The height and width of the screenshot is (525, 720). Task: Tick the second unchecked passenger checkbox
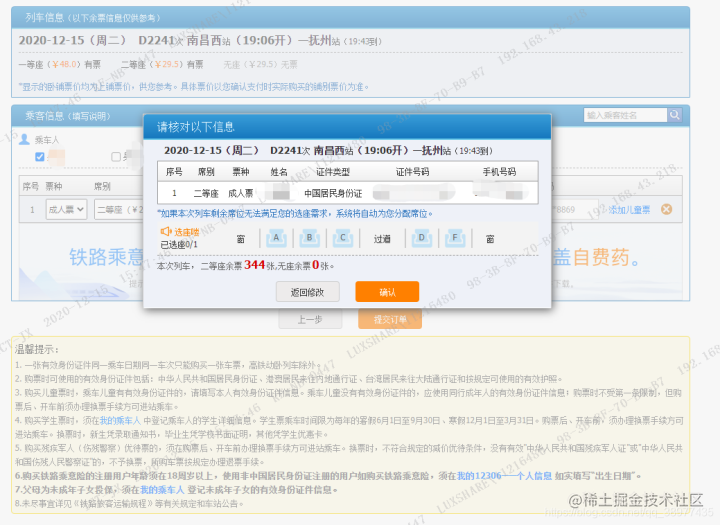116,157
